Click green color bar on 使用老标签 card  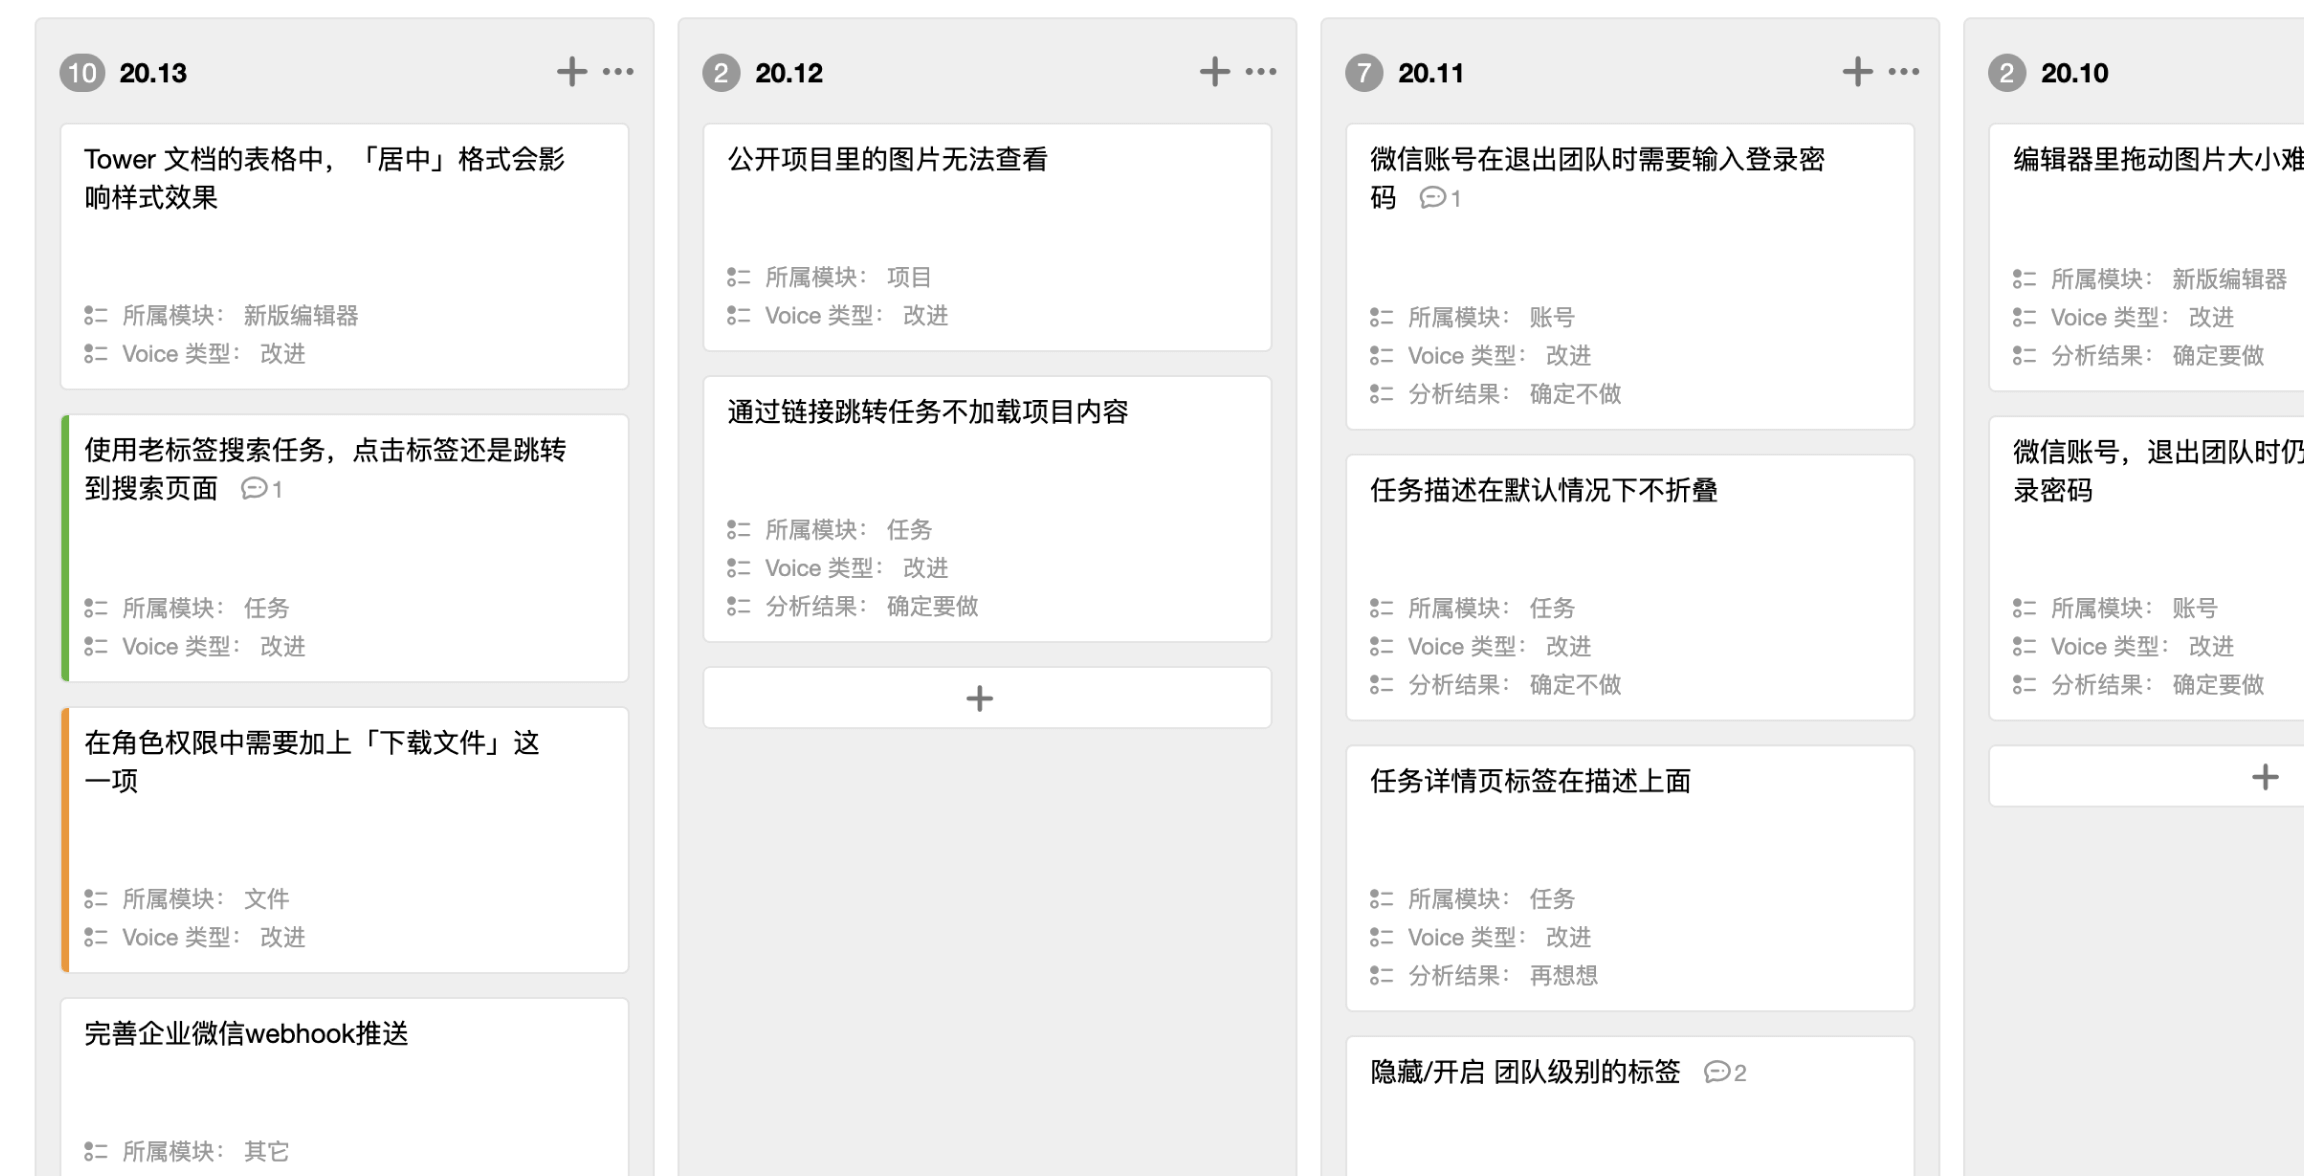(65, 548)
